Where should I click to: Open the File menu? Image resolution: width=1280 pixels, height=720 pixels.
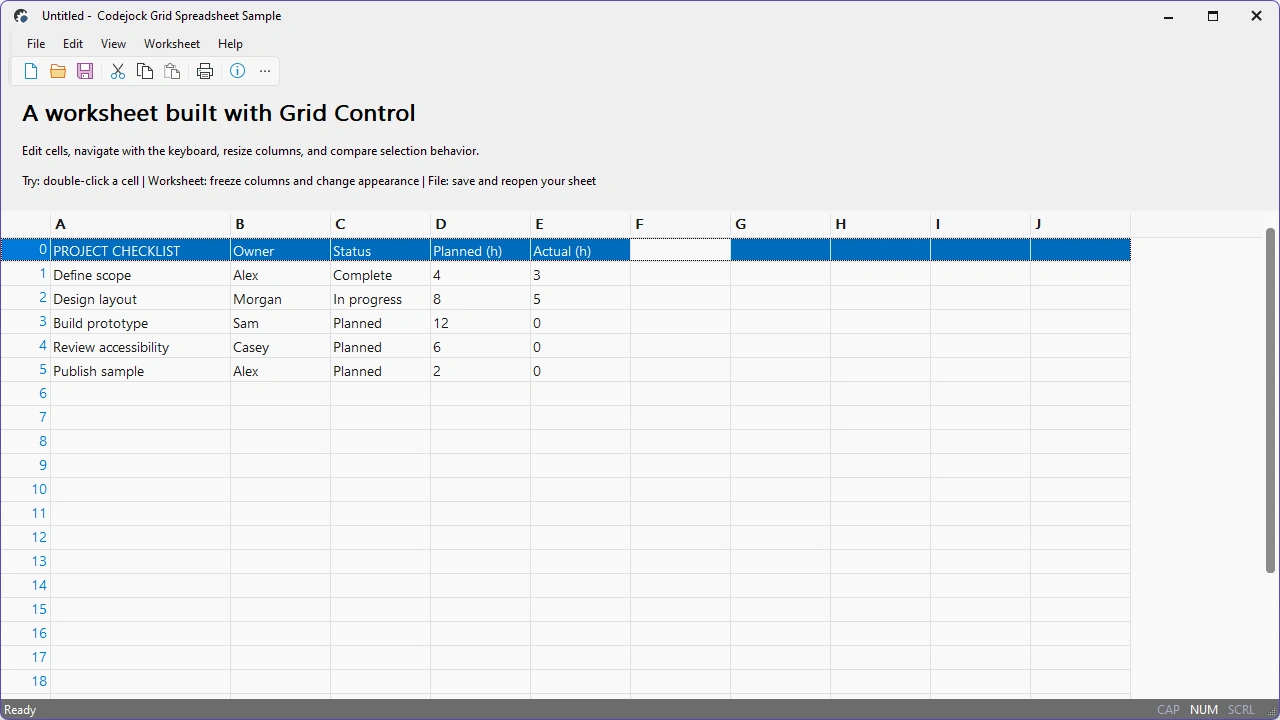(36, 44)
